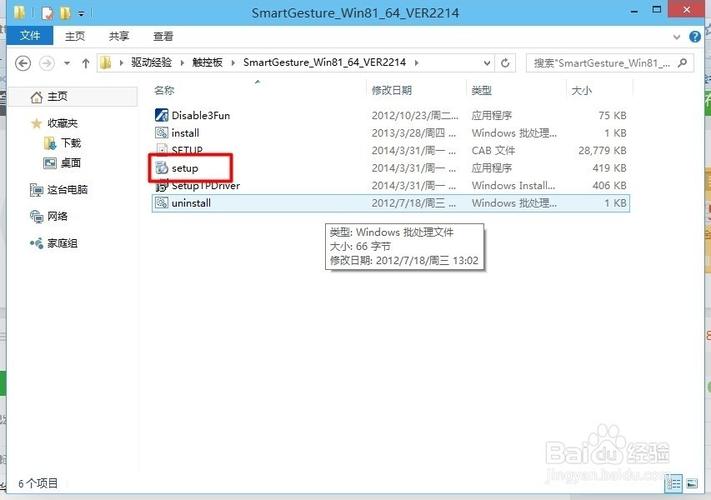
Task: Refresh the current folder
Action: point(505,63)
